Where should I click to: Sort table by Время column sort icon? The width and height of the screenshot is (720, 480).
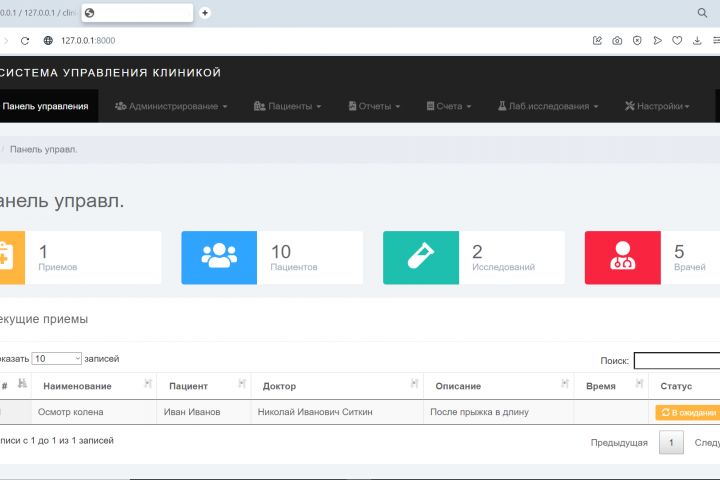pyautogui.click(x=639, y=383)
